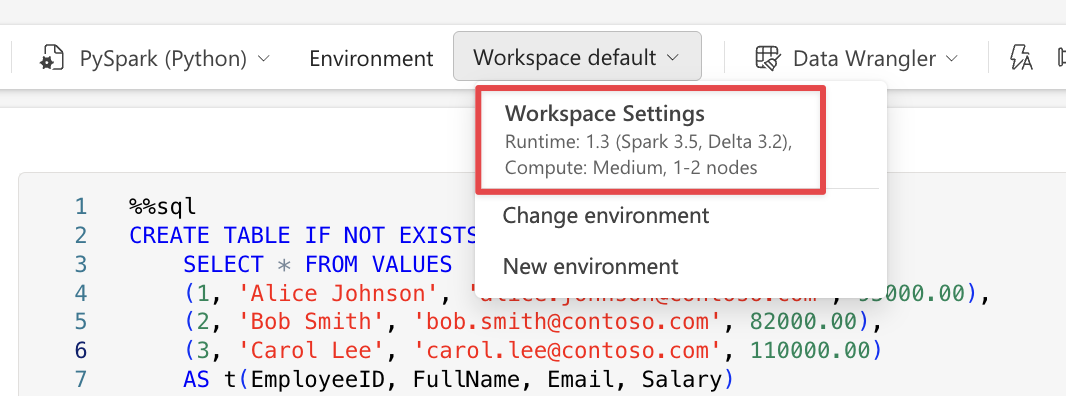Choose the Change environment menu entry
This screenshot has width=1066, height=396.
pos(606,216)
